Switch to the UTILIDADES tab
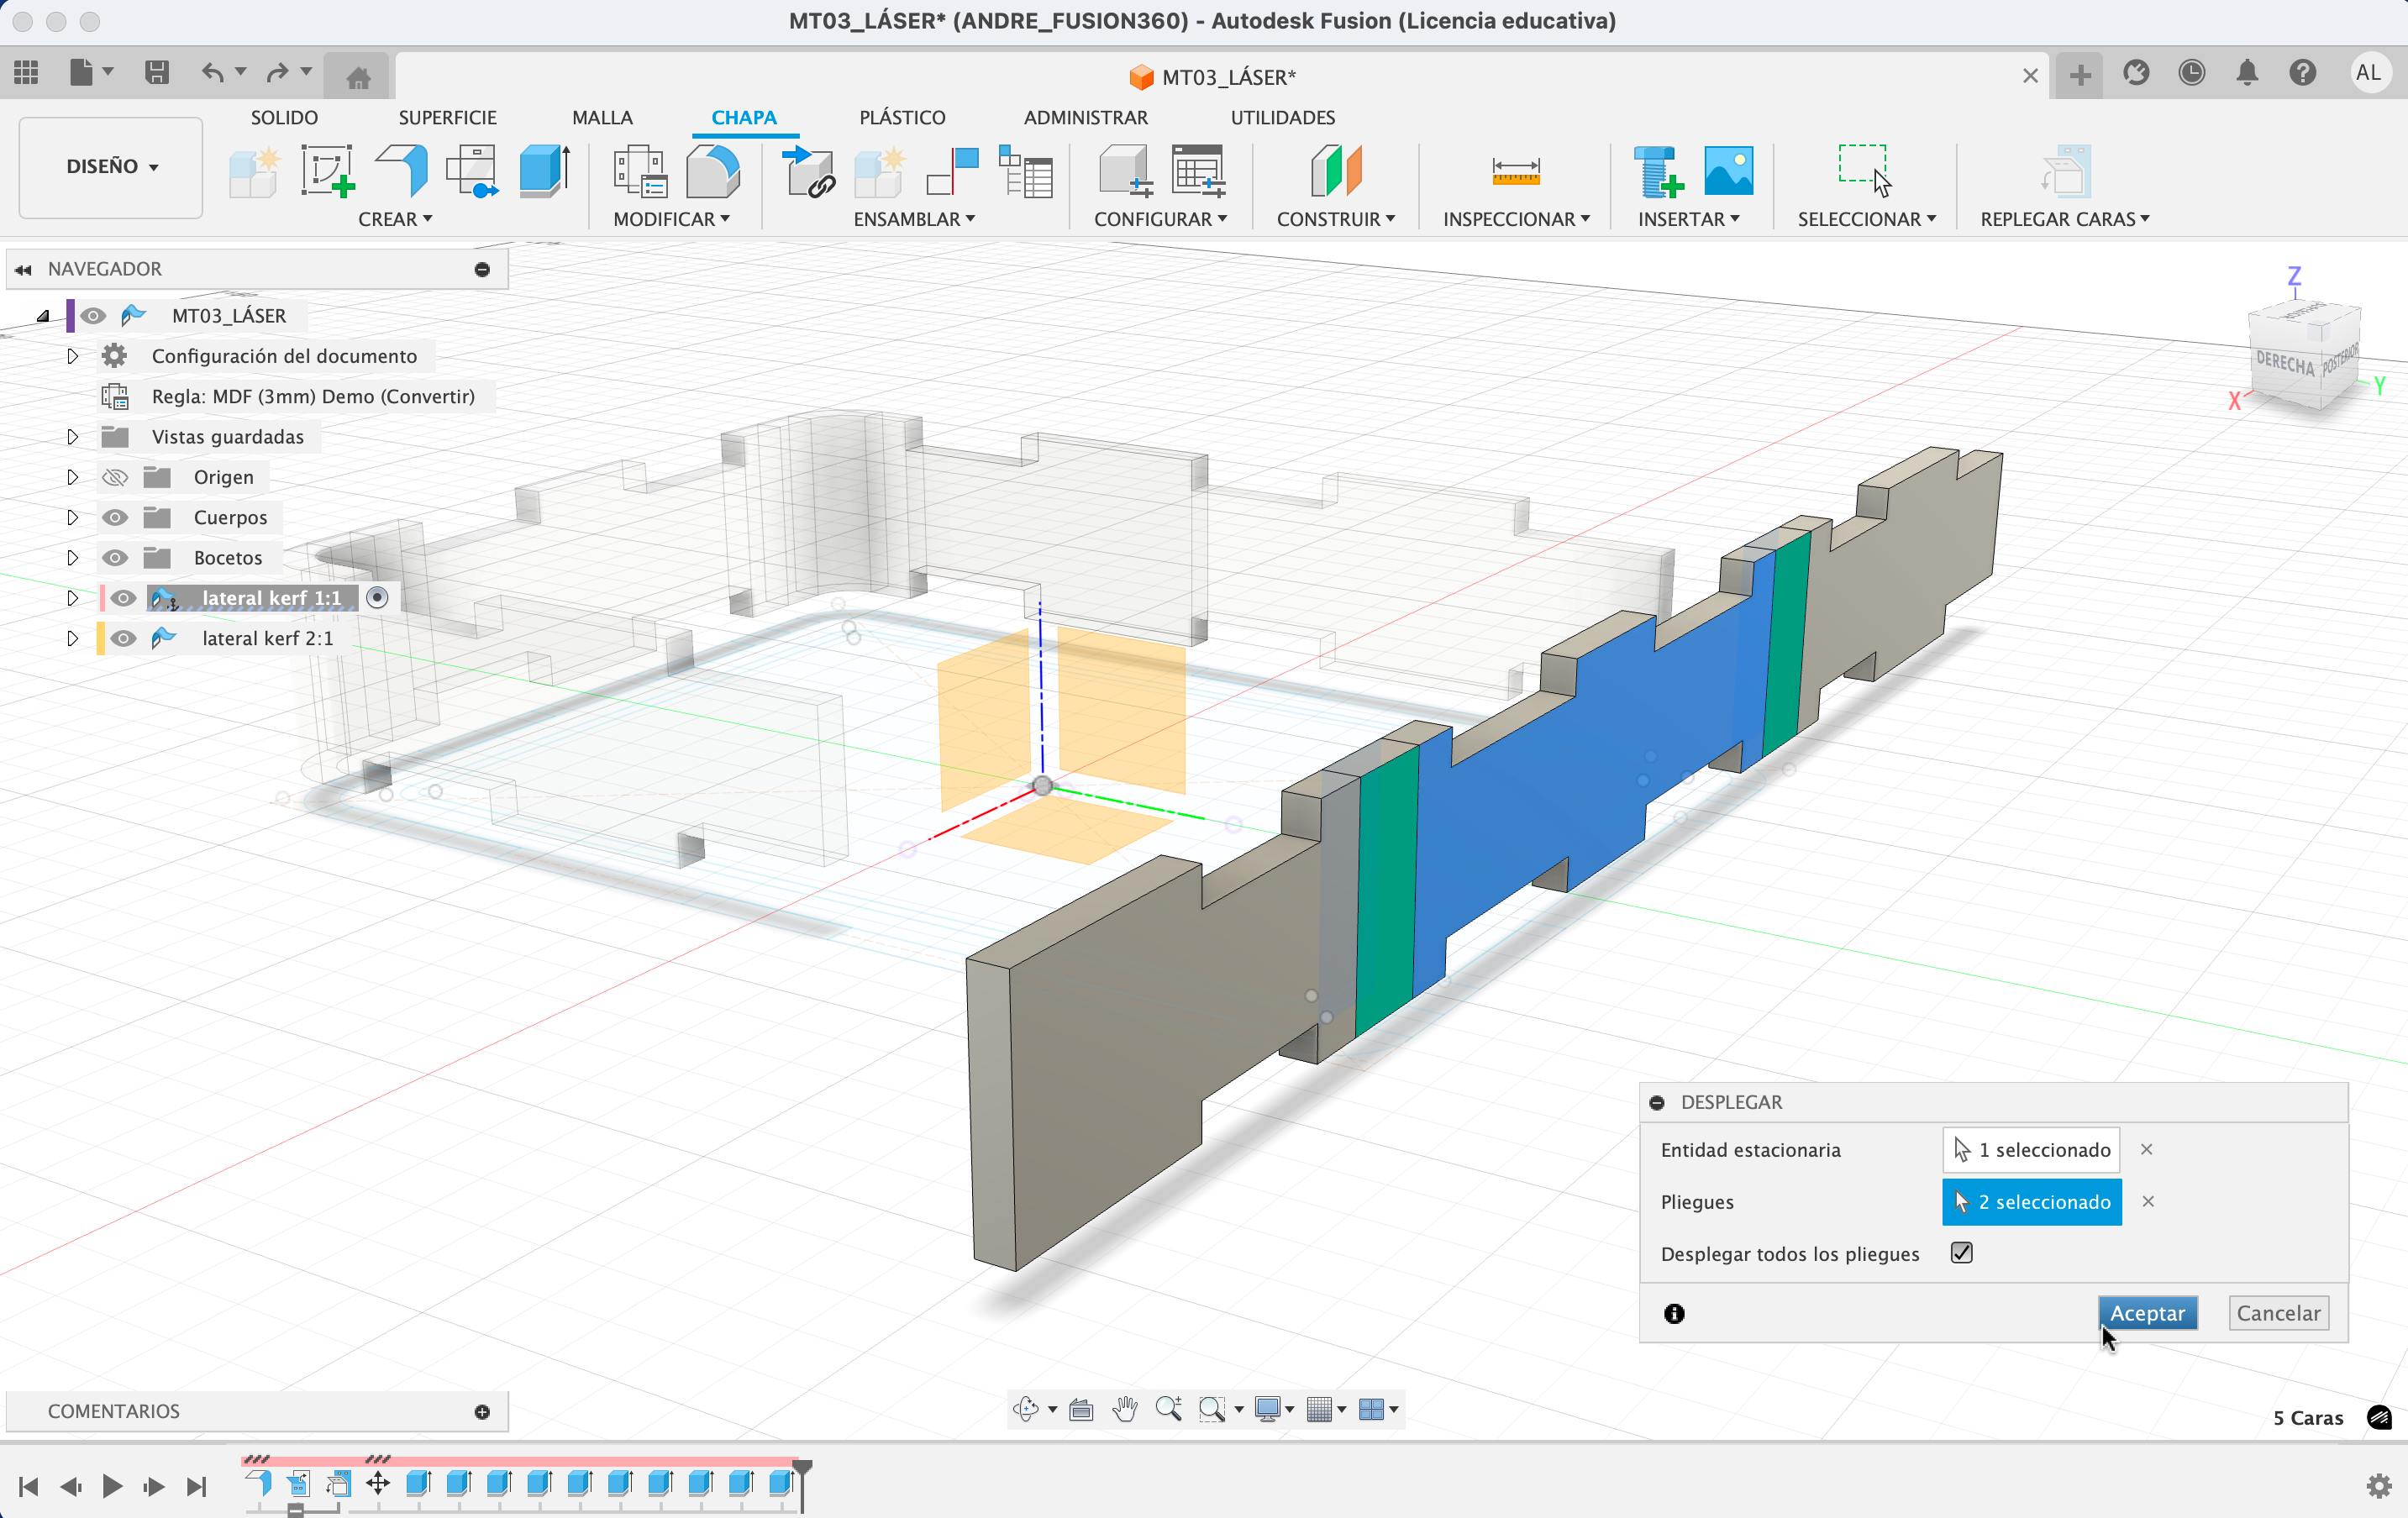This screenshot has height=1518, width=2408. [x=1282, y=117]
